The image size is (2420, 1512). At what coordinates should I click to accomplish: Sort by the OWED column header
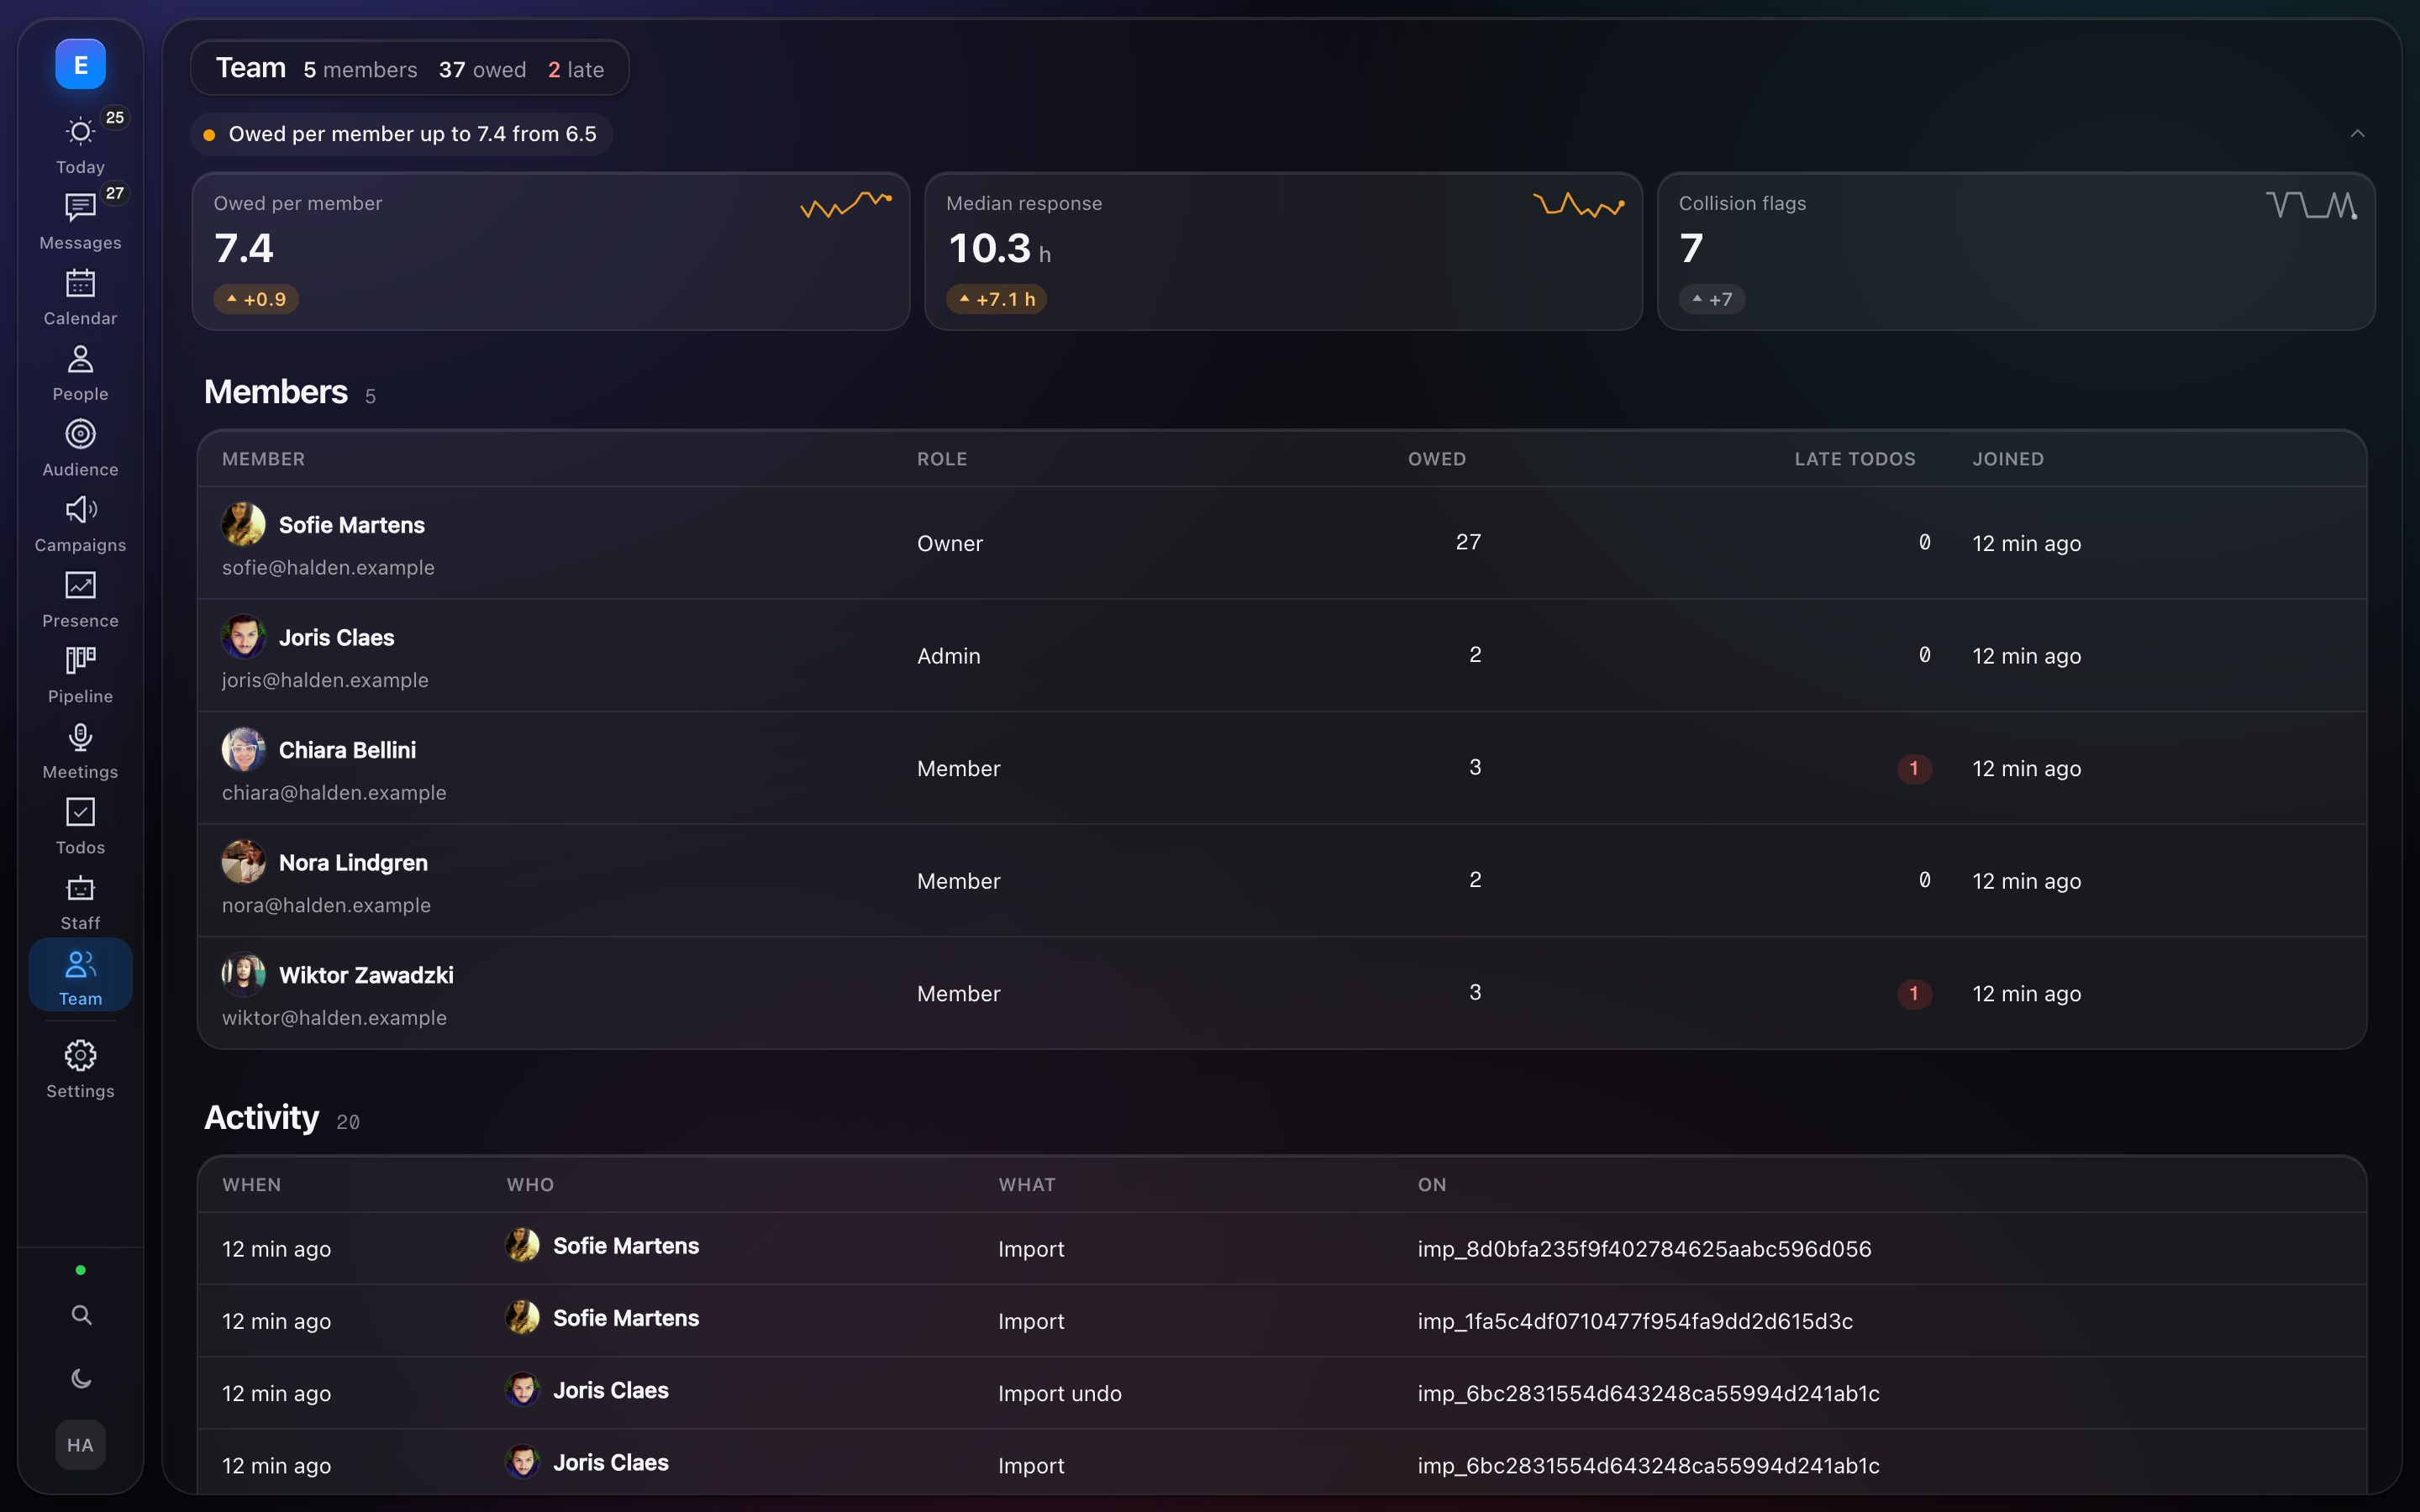pyautogui.click(x=1437, y=459)
